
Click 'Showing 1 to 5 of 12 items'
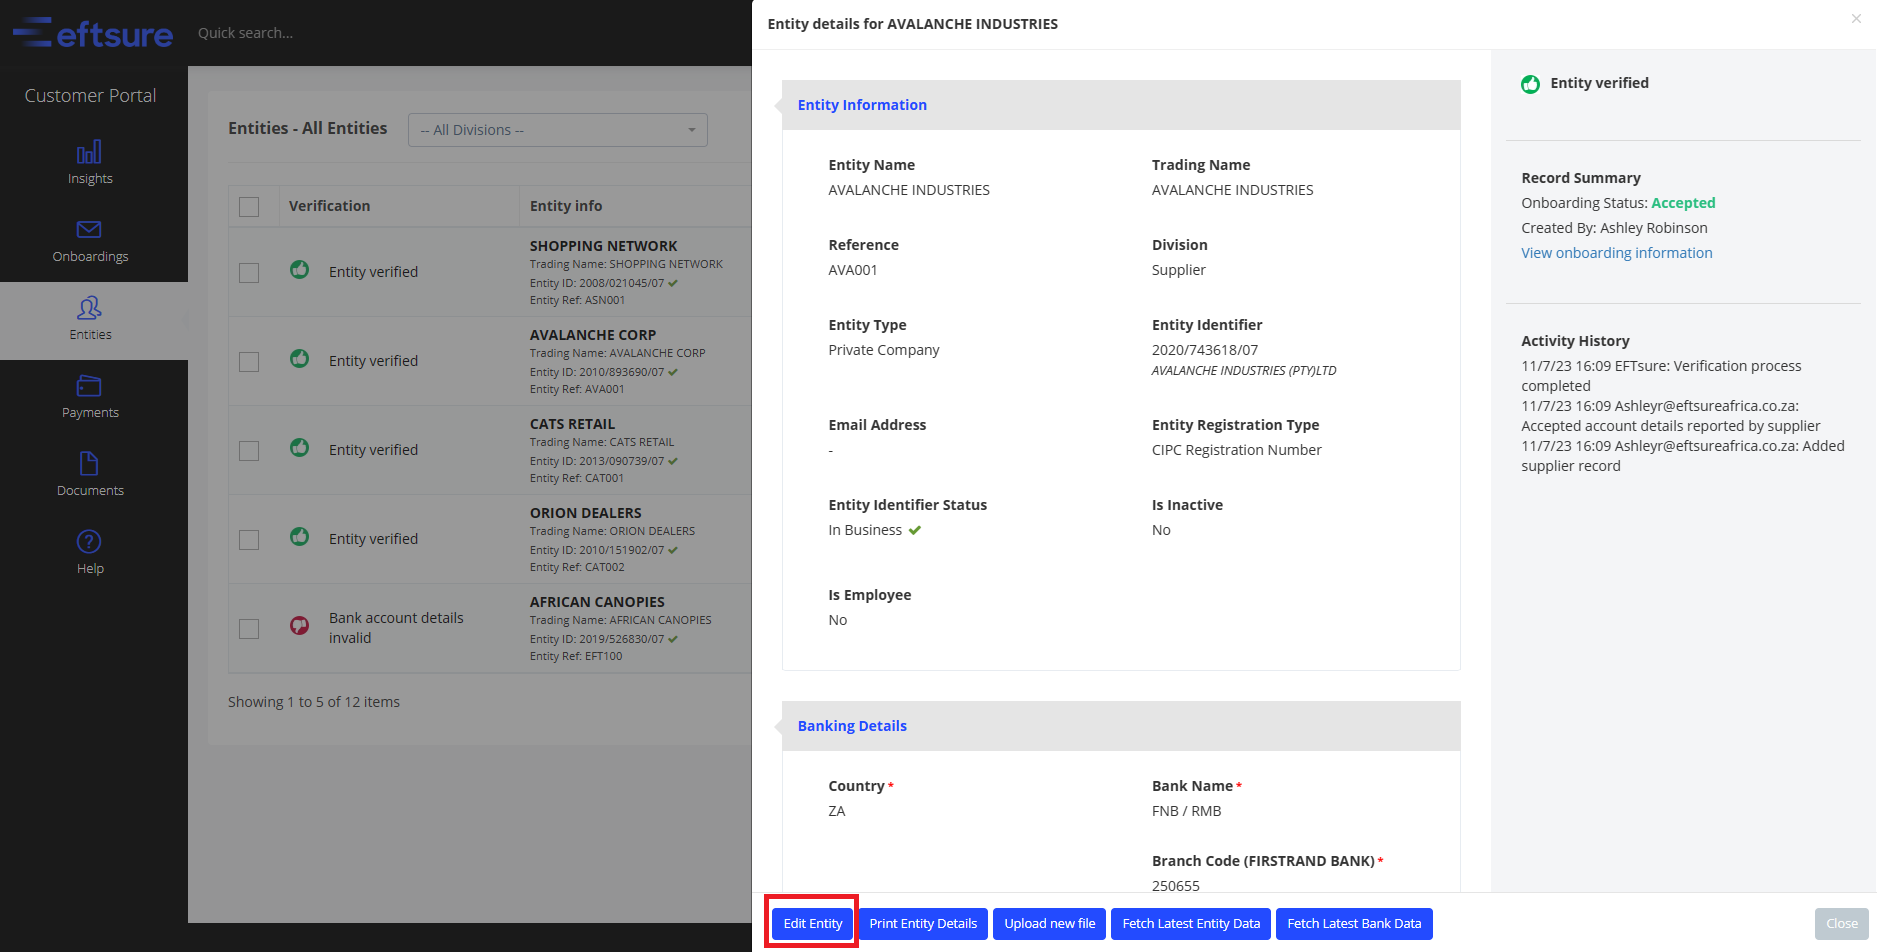tap(314, 702)
